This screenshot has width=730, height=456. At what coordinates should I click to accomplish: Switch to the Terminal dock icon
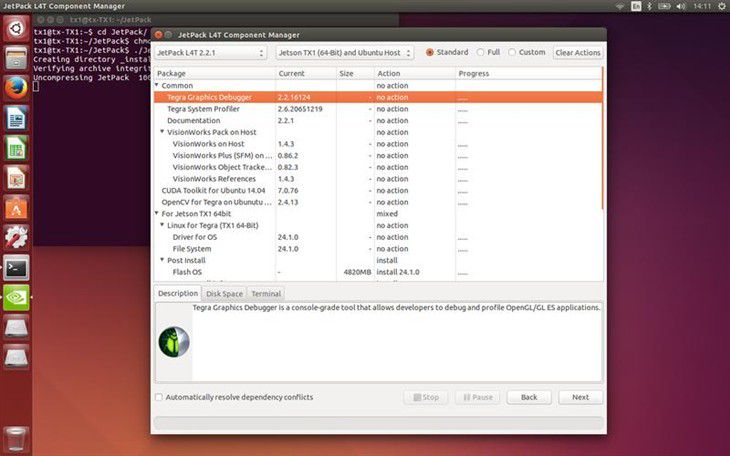[x=16, y=267]
